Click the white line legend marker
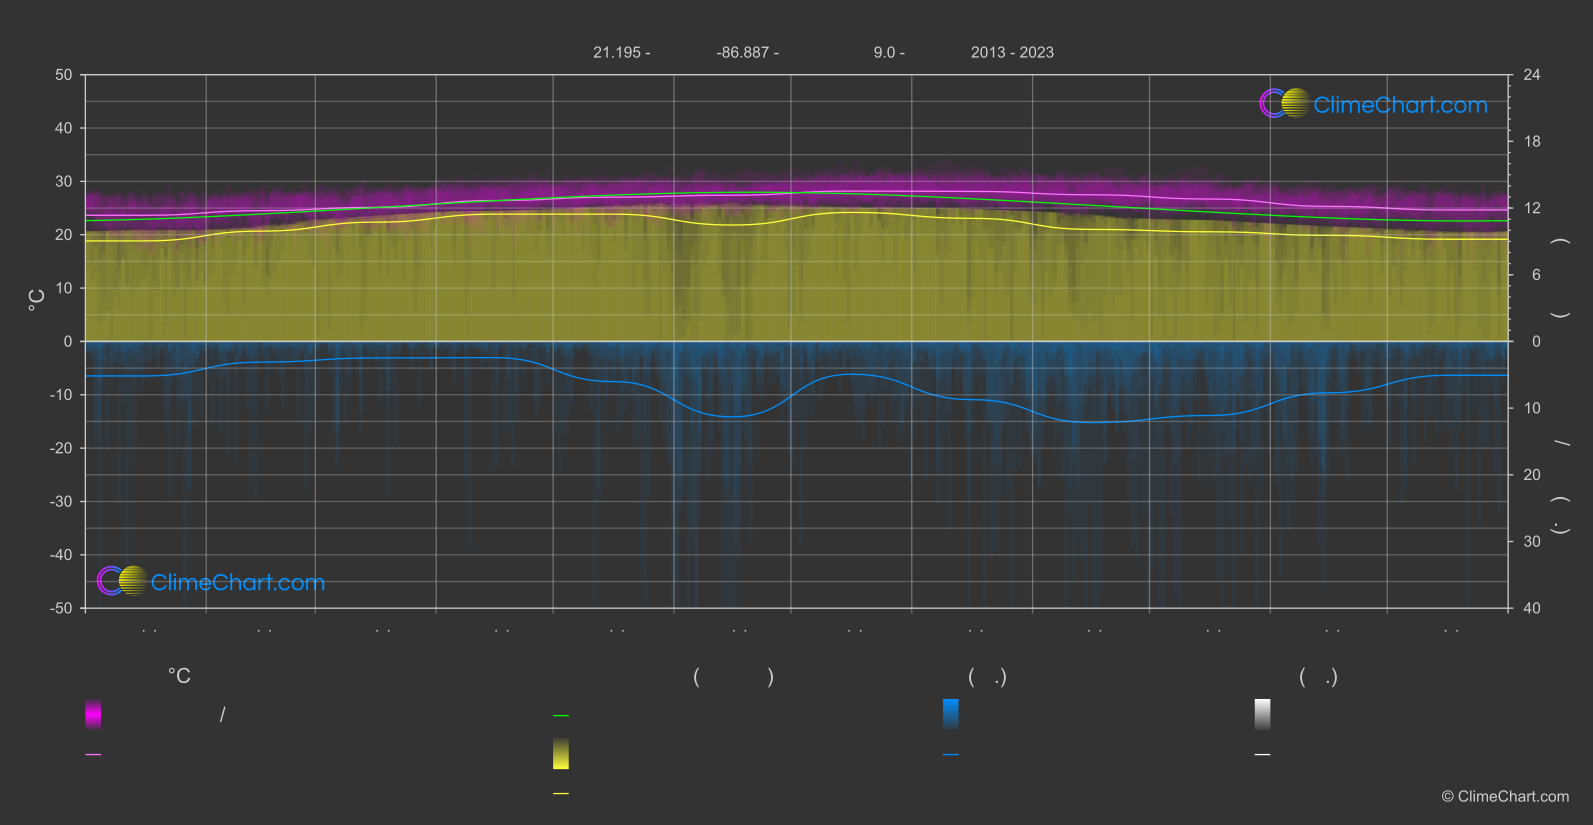 tap(1263, 754)
